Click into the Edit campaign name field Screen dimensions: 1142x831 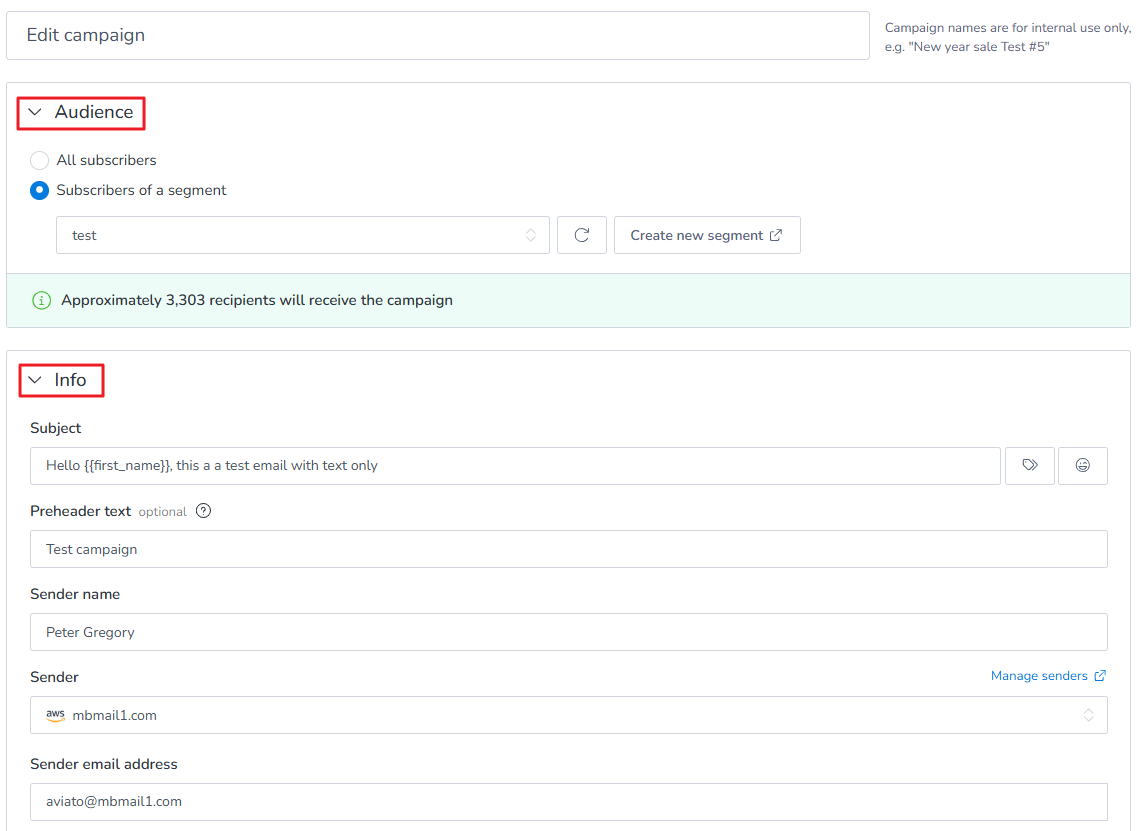tap(438, 36)
